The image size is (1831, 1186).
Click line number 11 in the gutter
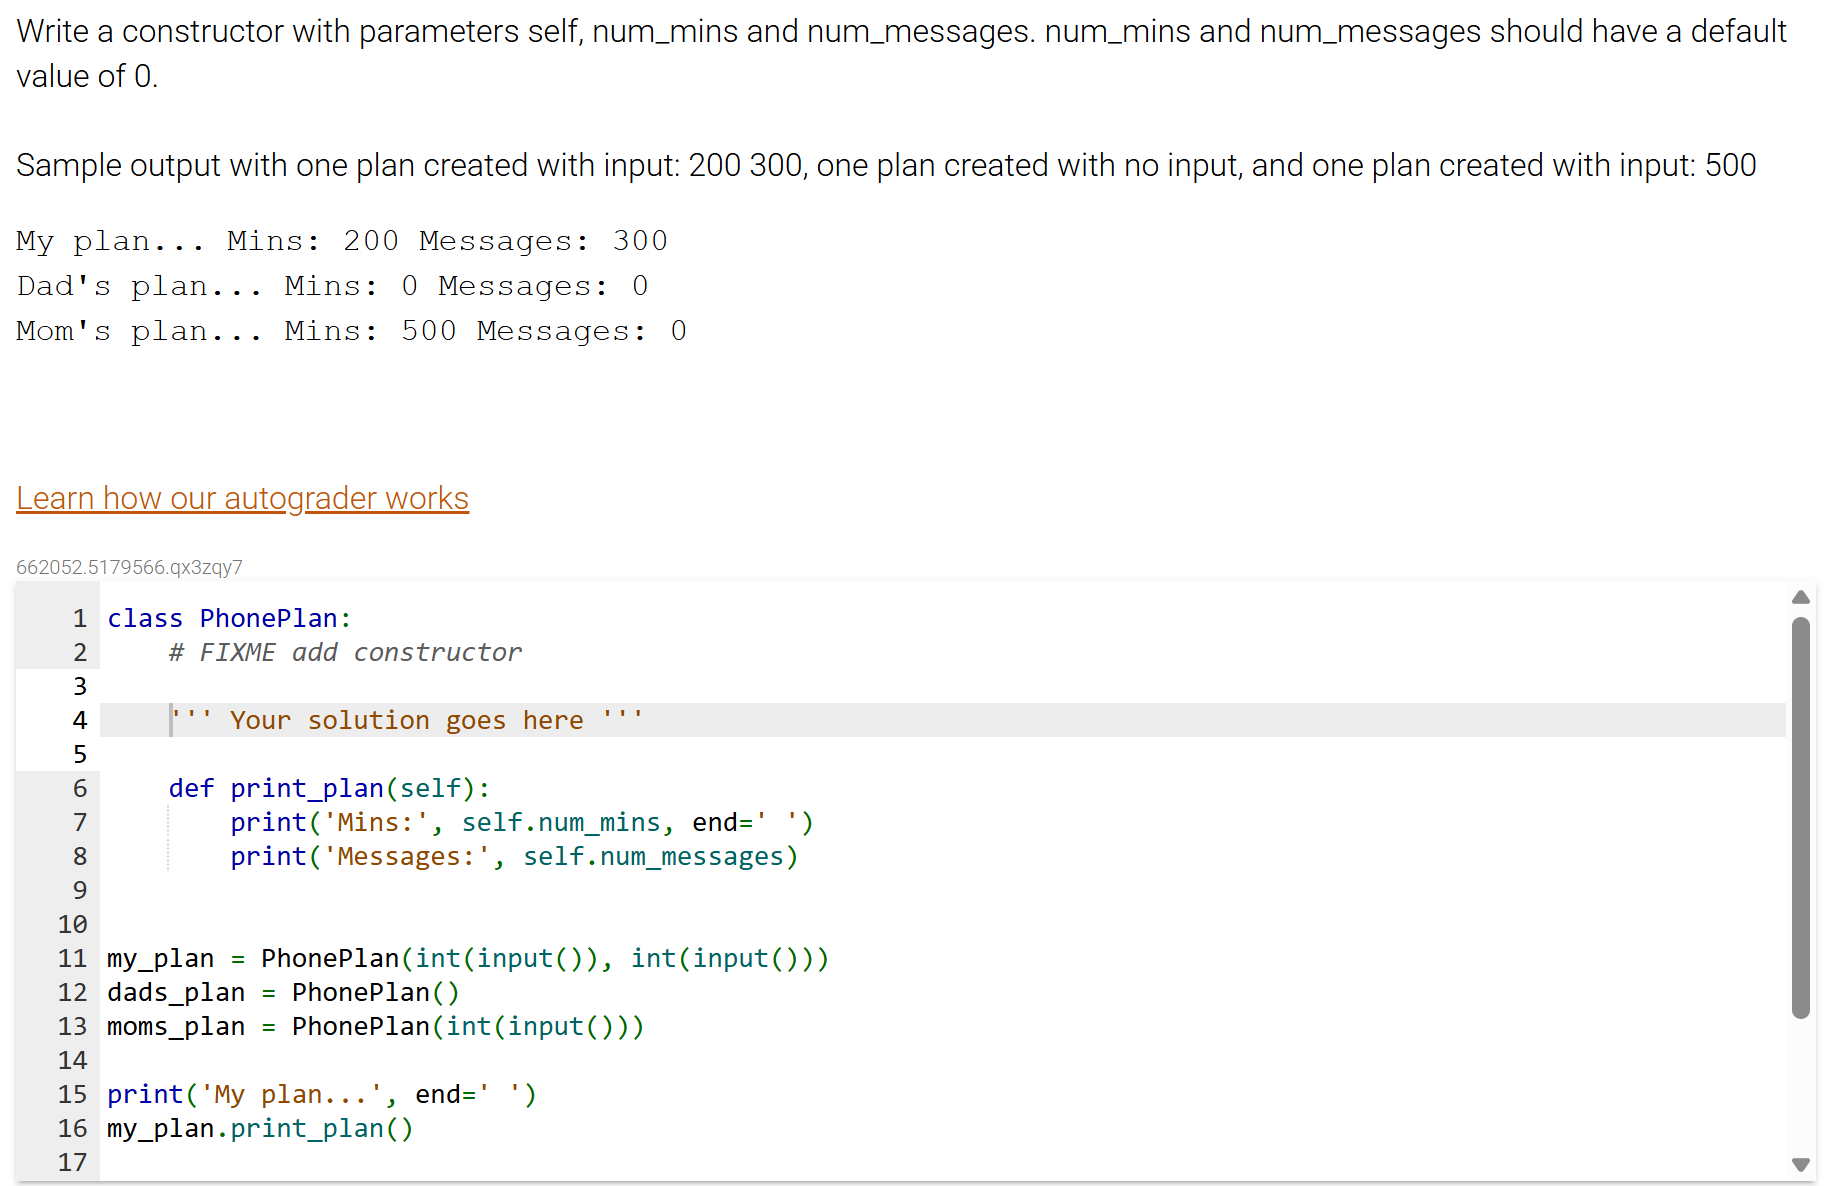pyautogui.click(x=72, y=958)
